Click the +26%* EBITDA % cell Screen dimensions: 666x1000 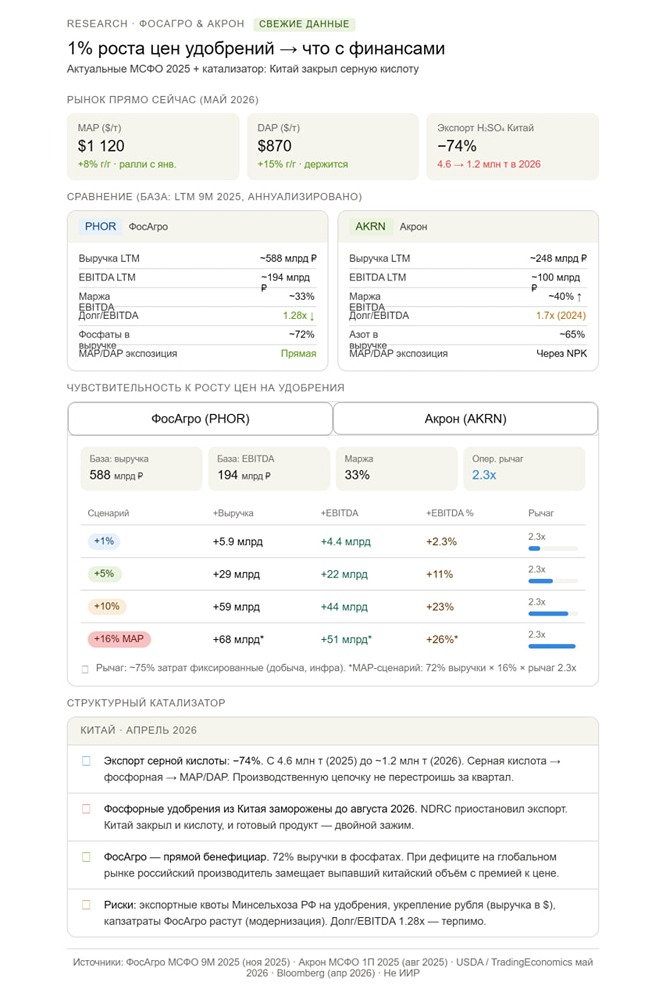click(442, 640)
